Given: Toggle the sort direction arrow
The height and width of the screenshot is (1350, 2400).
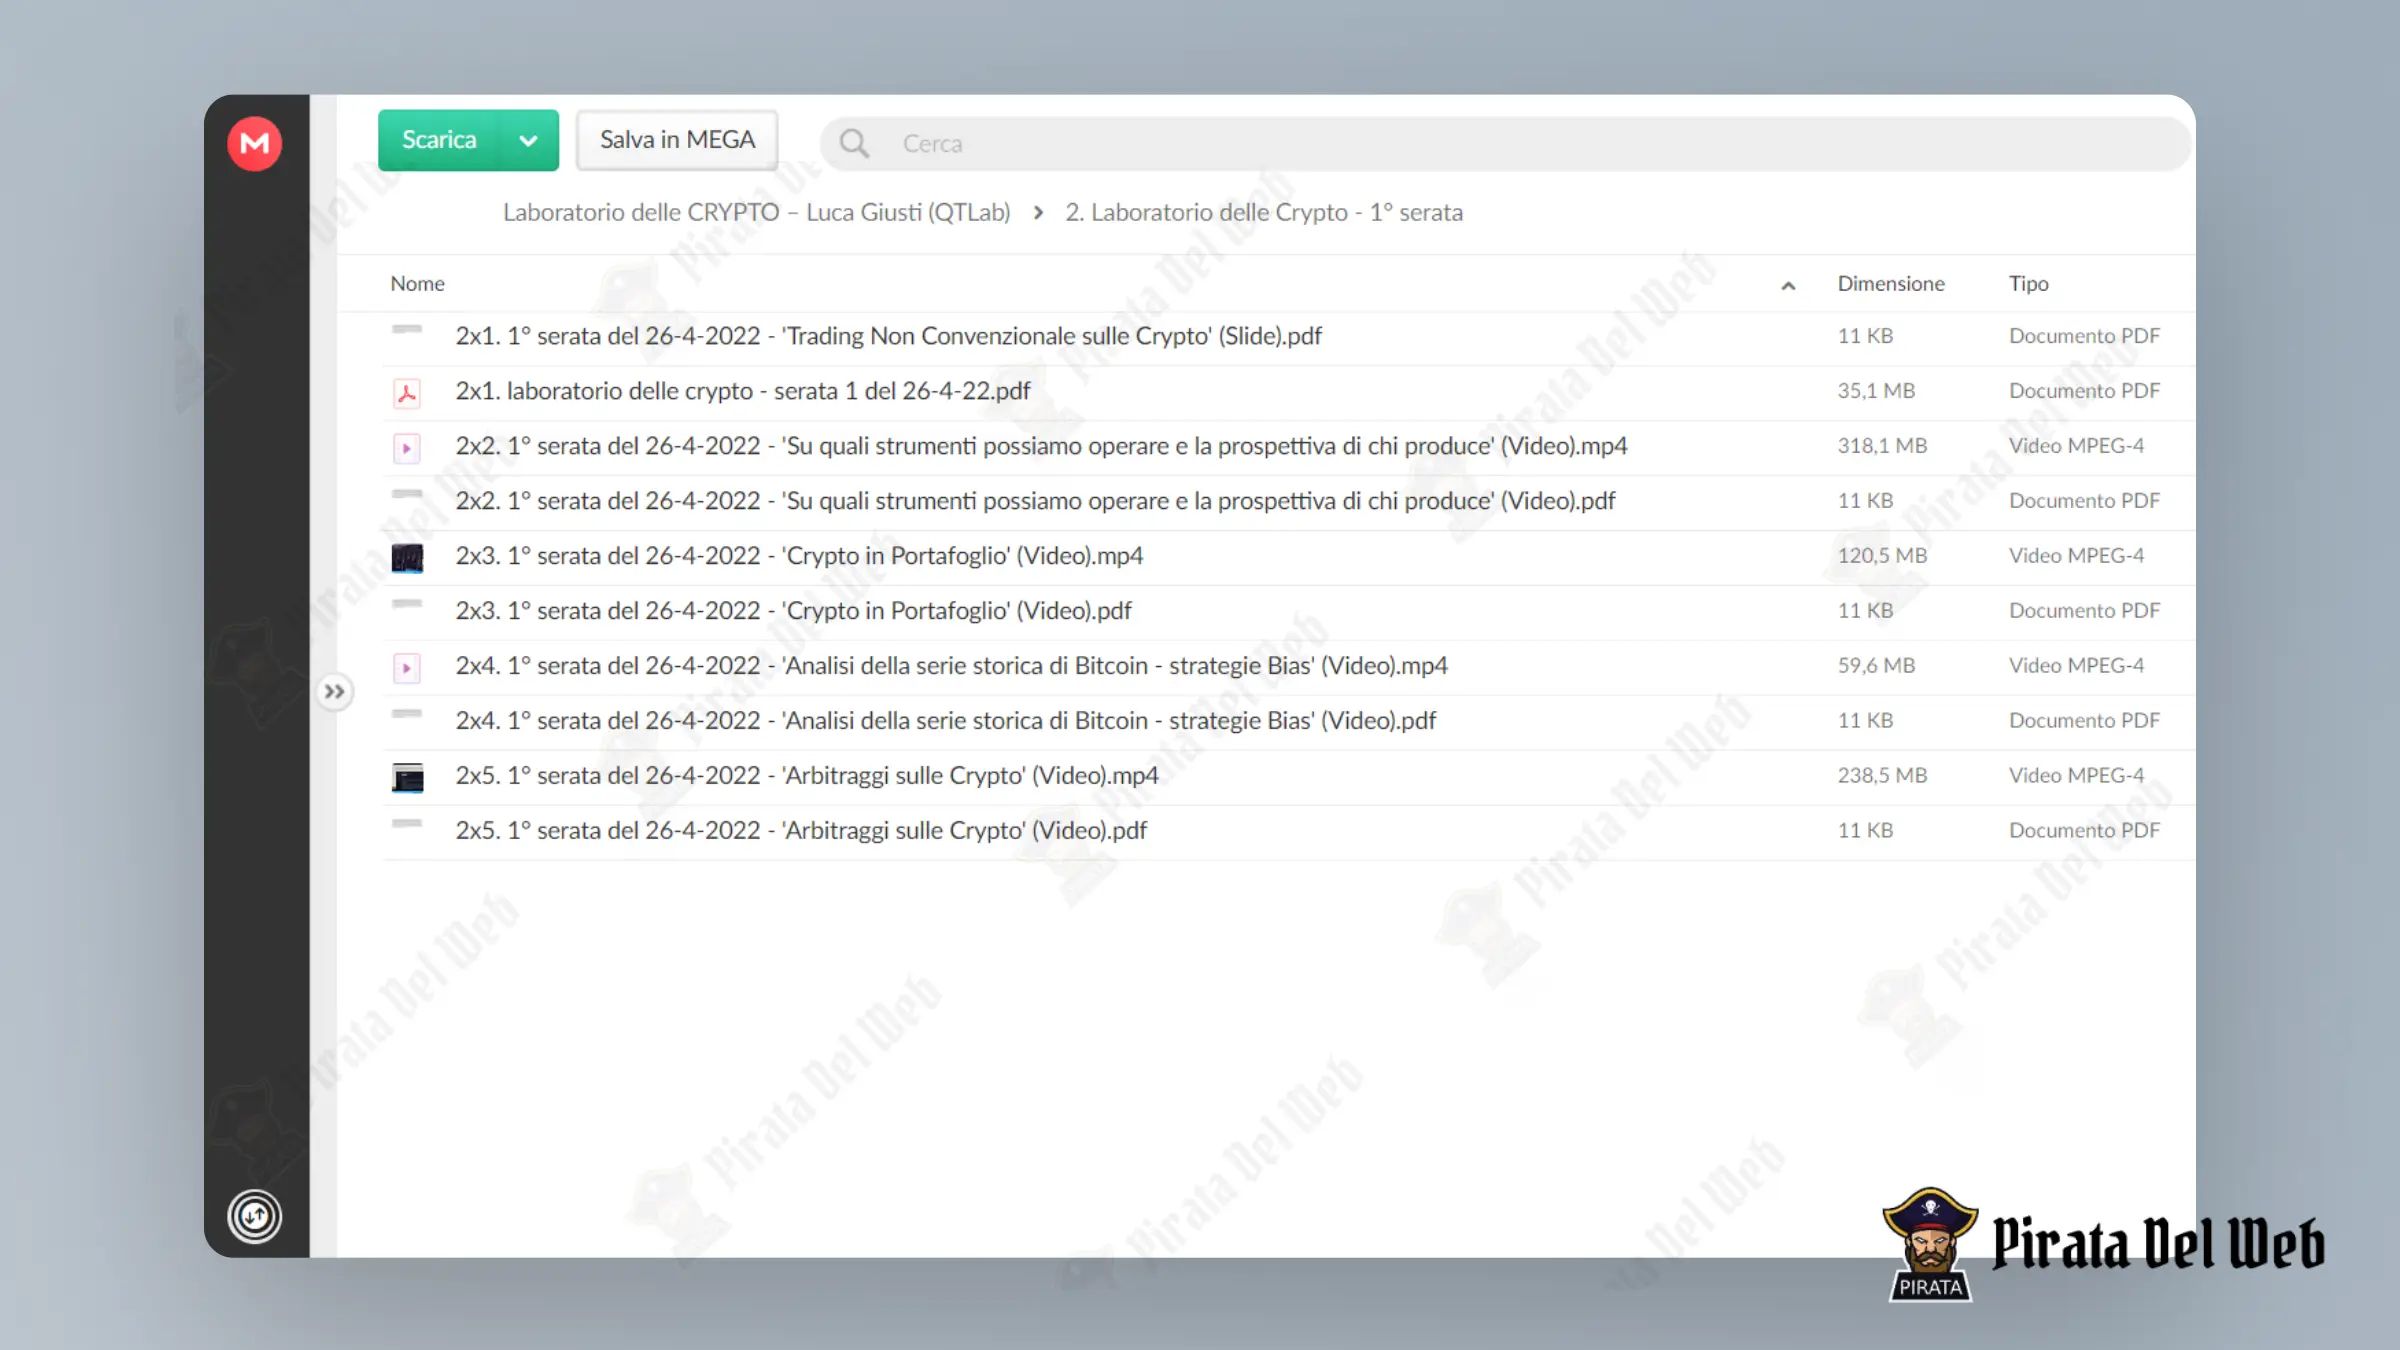Looking at the screenshot, I should pyautogui.click(x=1788, y=286).
